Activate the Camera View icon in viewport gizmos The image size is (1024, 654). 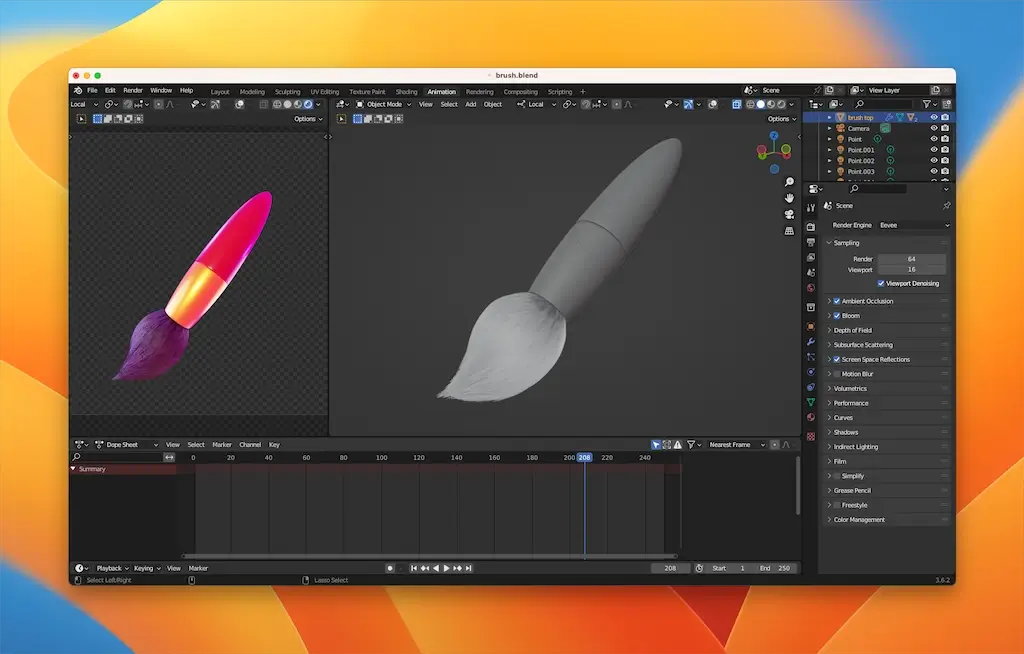click(789, 213)
